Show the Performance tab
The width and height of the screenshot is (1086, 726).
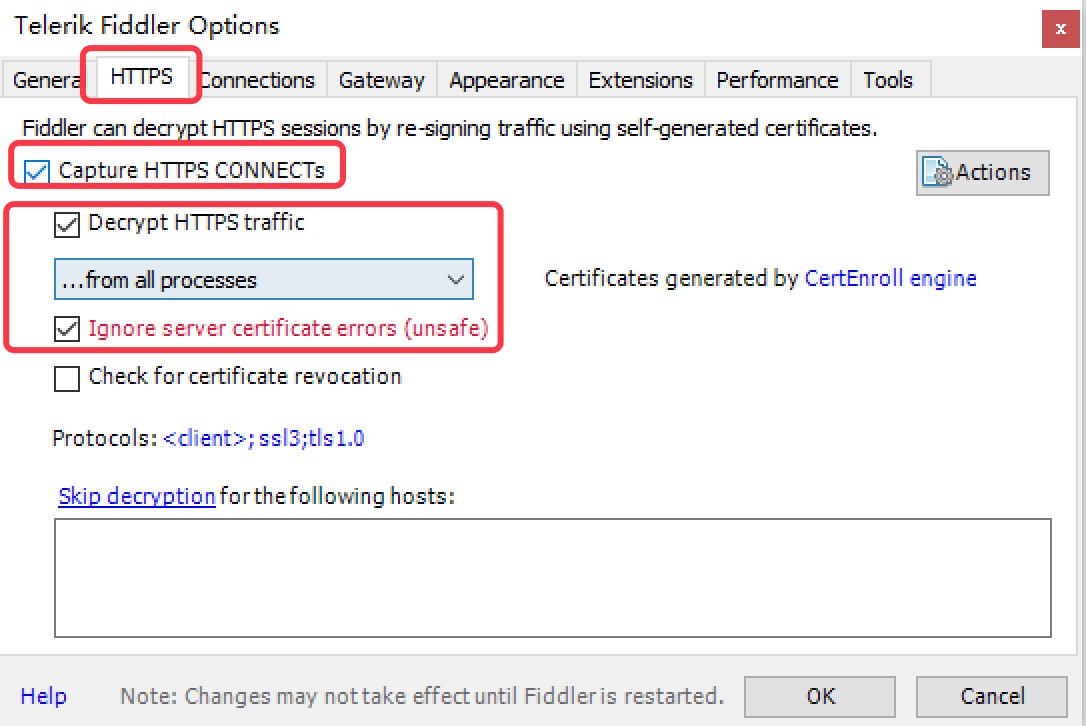click(777, 80)
